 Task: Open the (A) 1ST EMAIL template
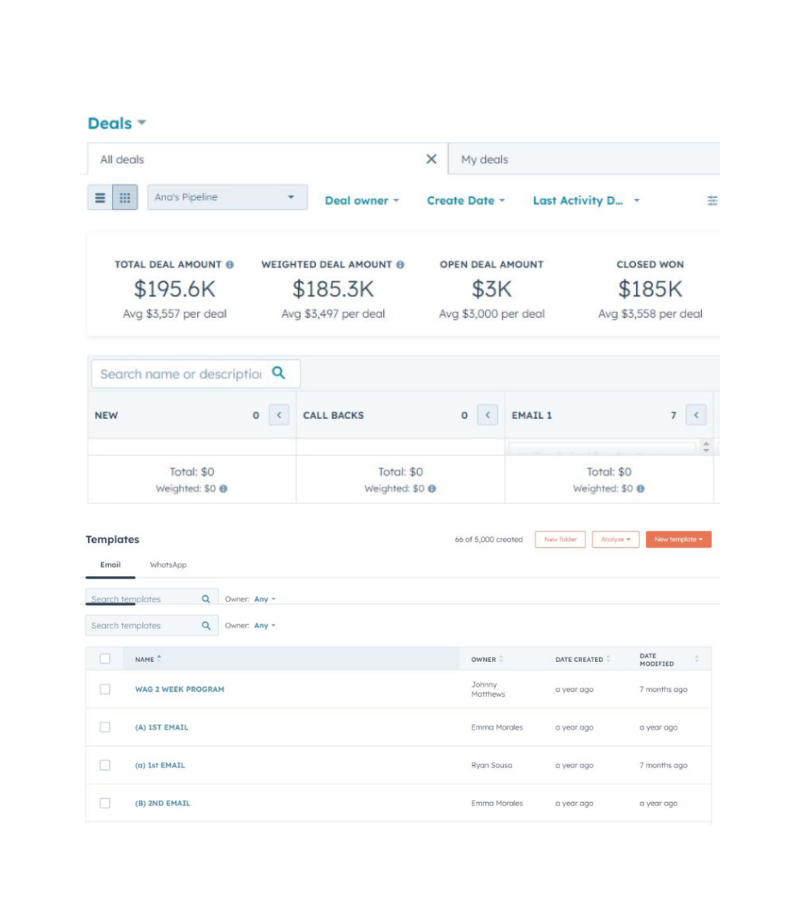coord(161,727)
